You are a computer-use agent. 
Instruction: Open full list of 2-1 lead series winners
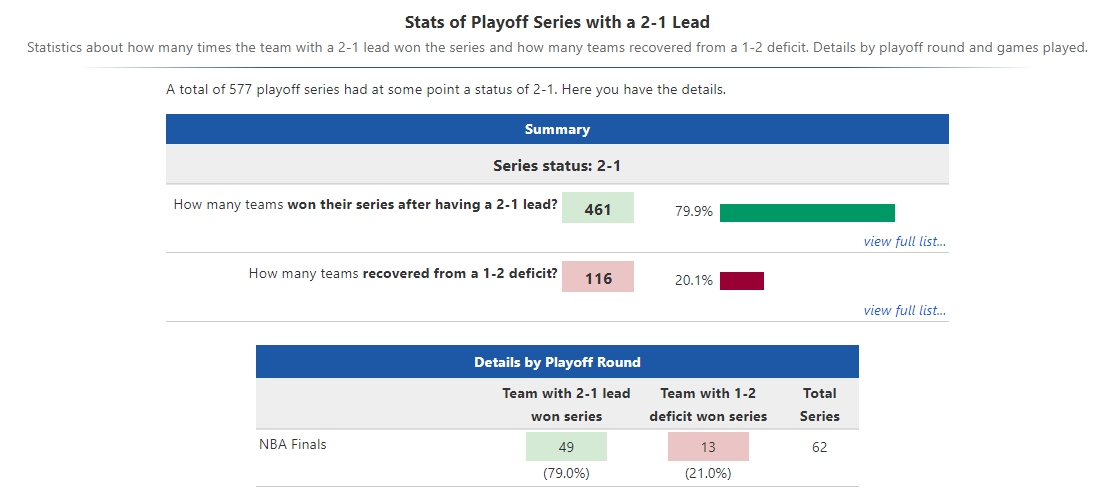coord(904,241)
